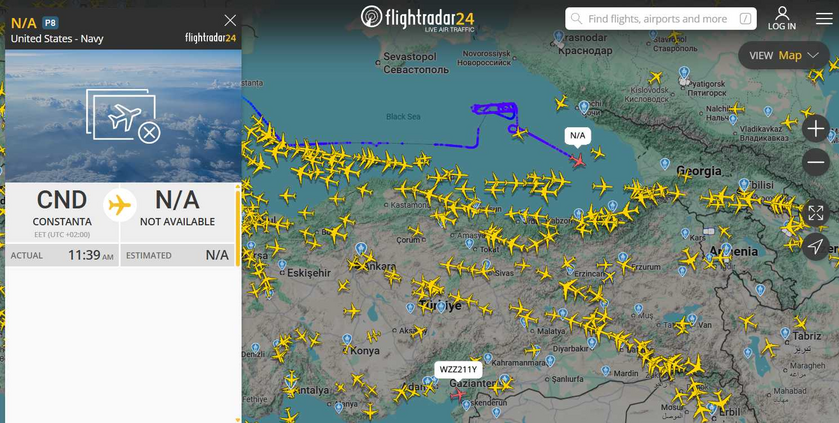The width and height of the screenshot is (839, 423).
Task: Select the red N/A aircraft on map
Action: [578, 160]
